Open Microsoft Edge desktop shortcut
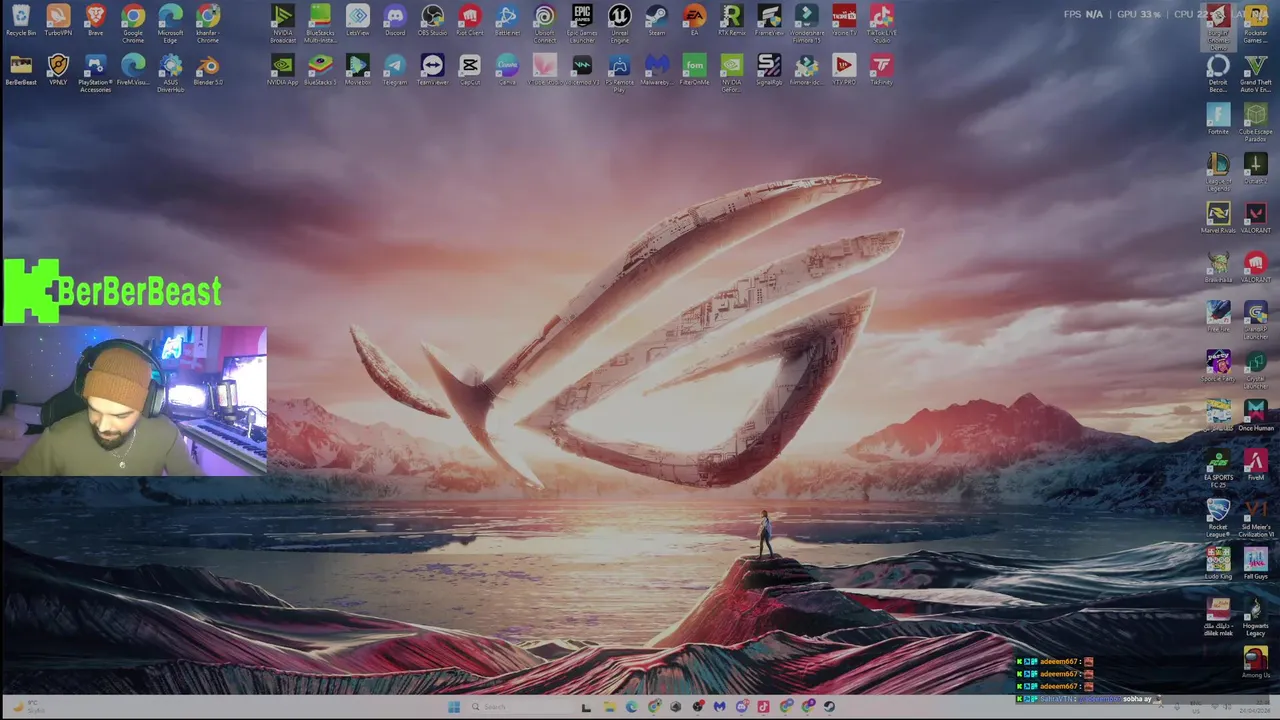1280x720 pixels. tap(170, 24)
